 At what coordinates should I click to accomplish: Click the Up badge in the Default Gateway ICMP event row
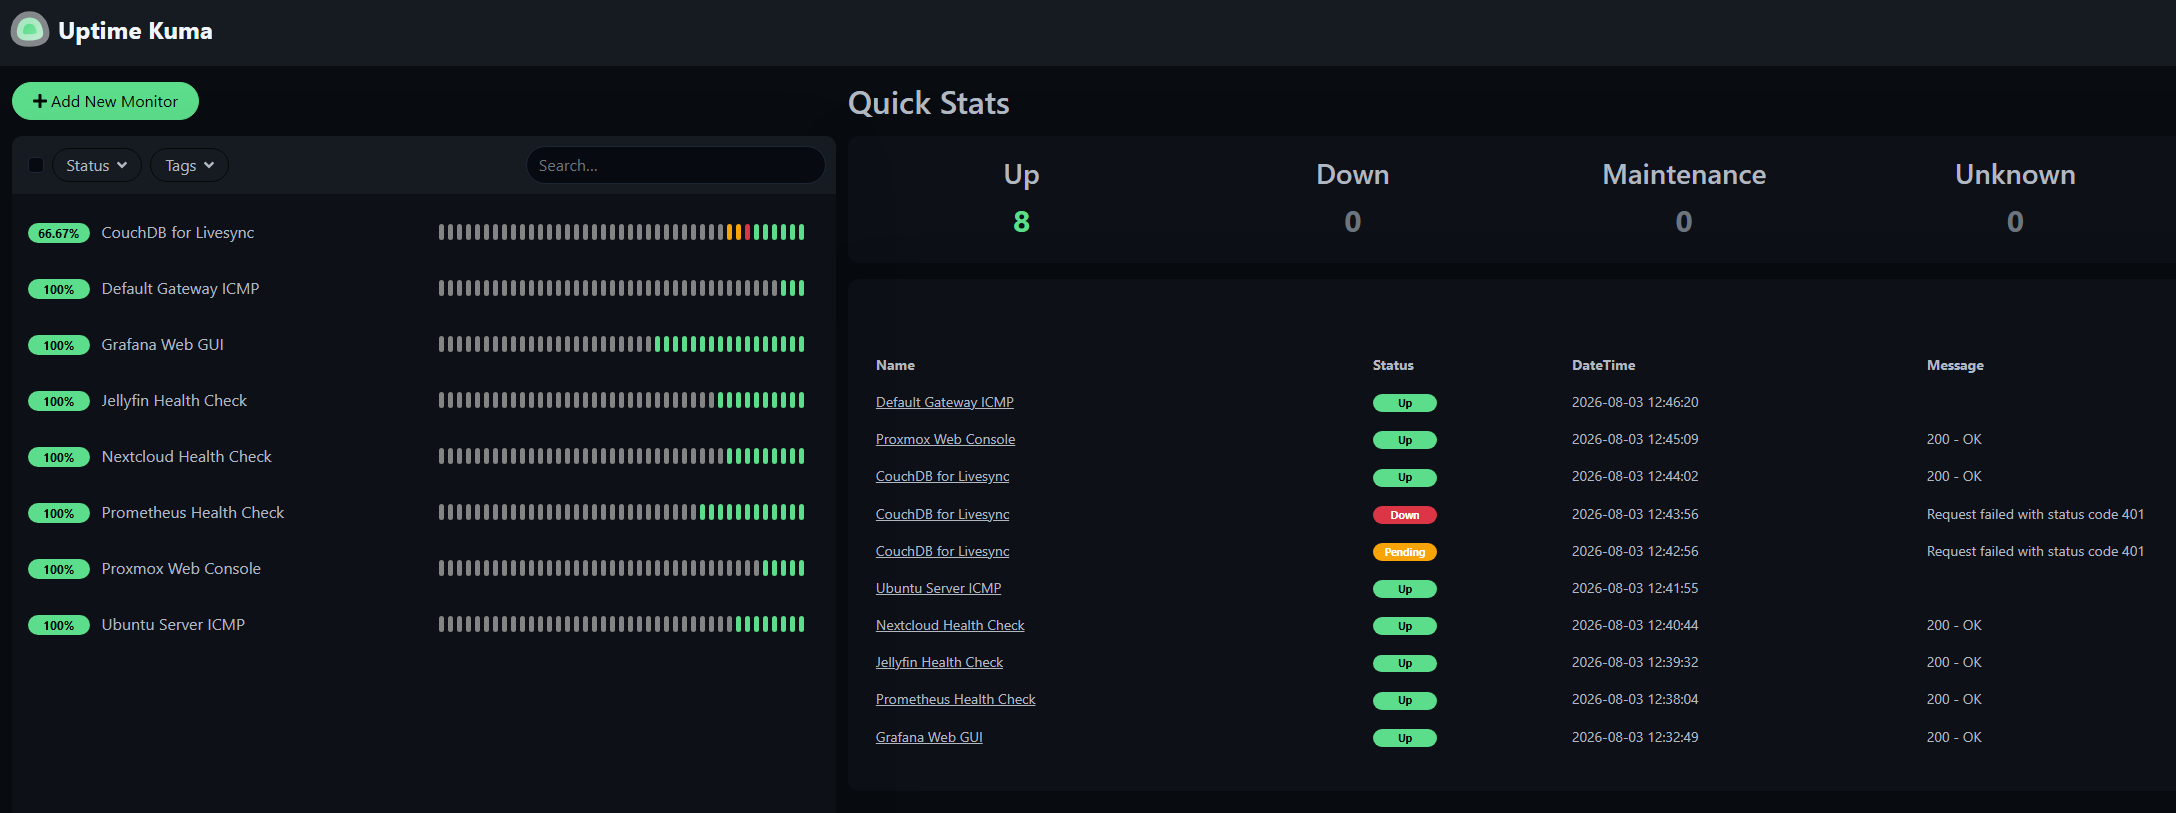1404,403
